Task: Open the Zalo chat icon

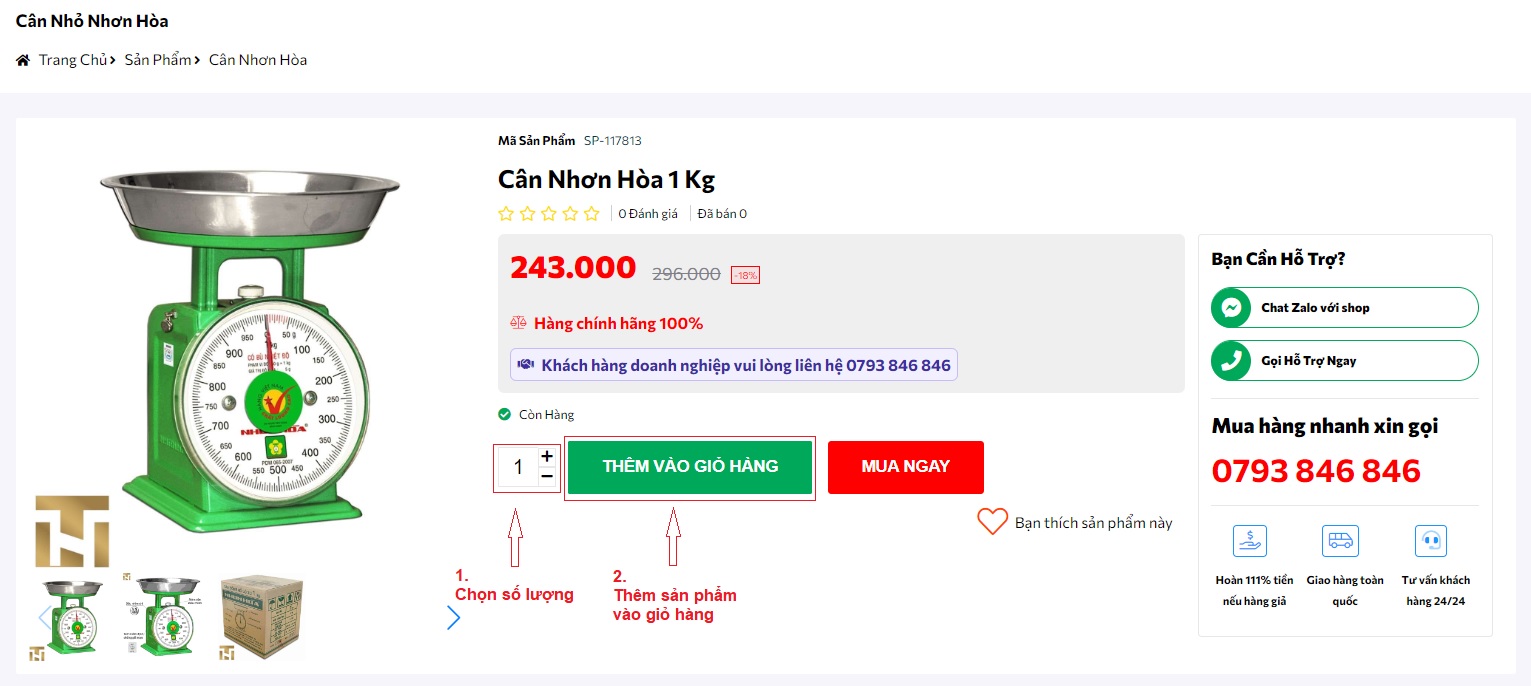Action: [x=1231, y=307]
